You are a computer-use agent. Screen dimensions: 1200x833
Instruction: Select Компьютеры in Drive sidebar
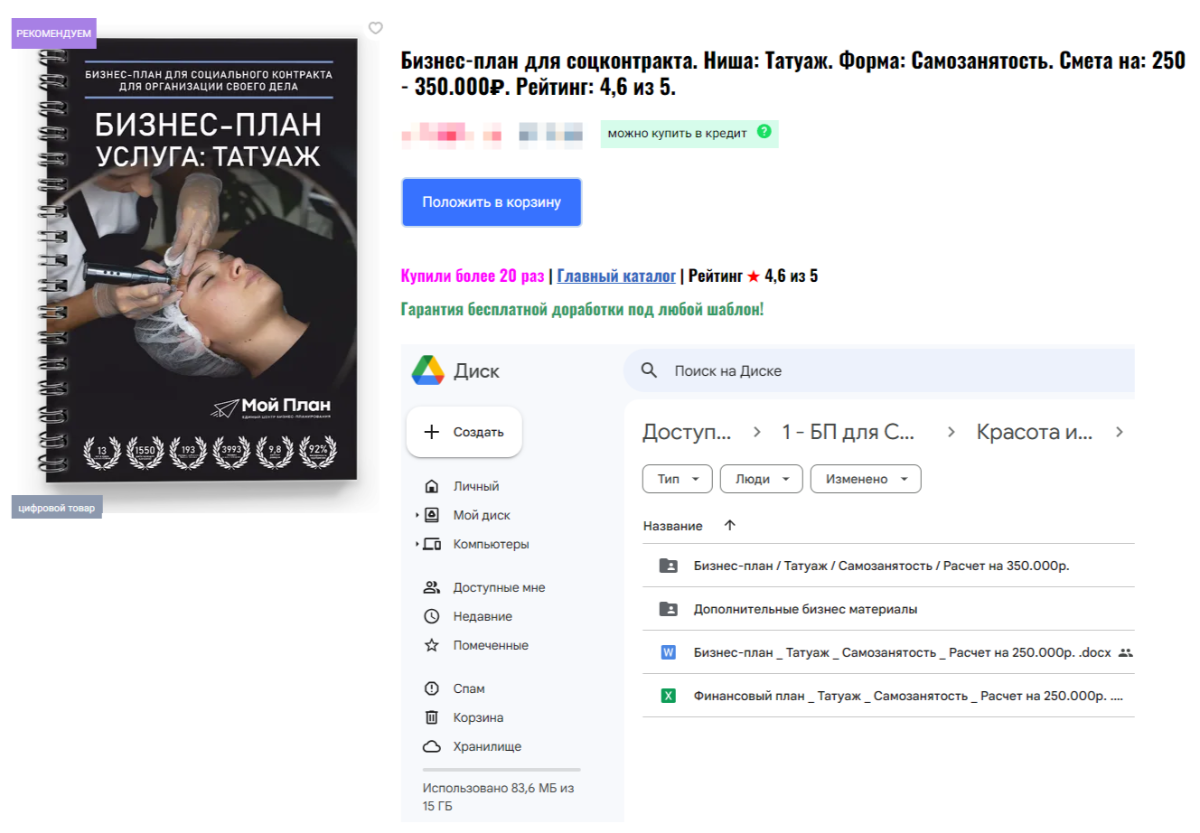(491, 545)
